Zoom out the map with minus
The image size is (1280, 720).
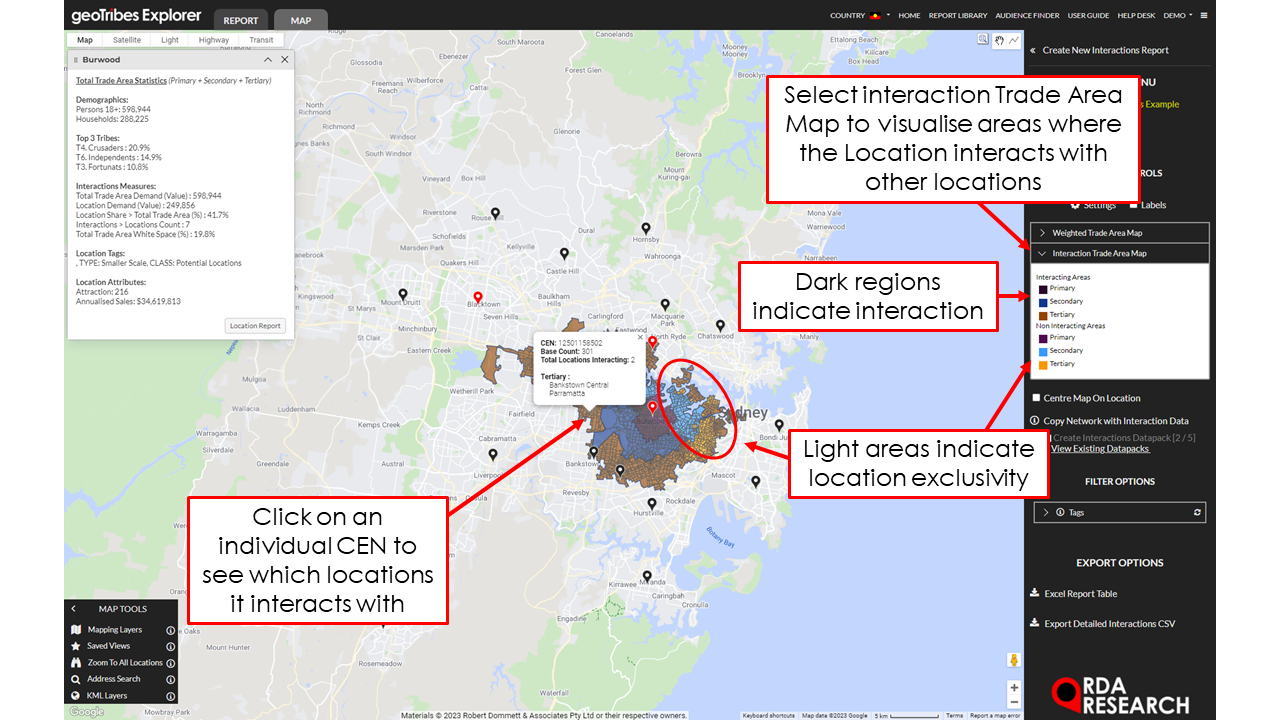point(1014,704)
